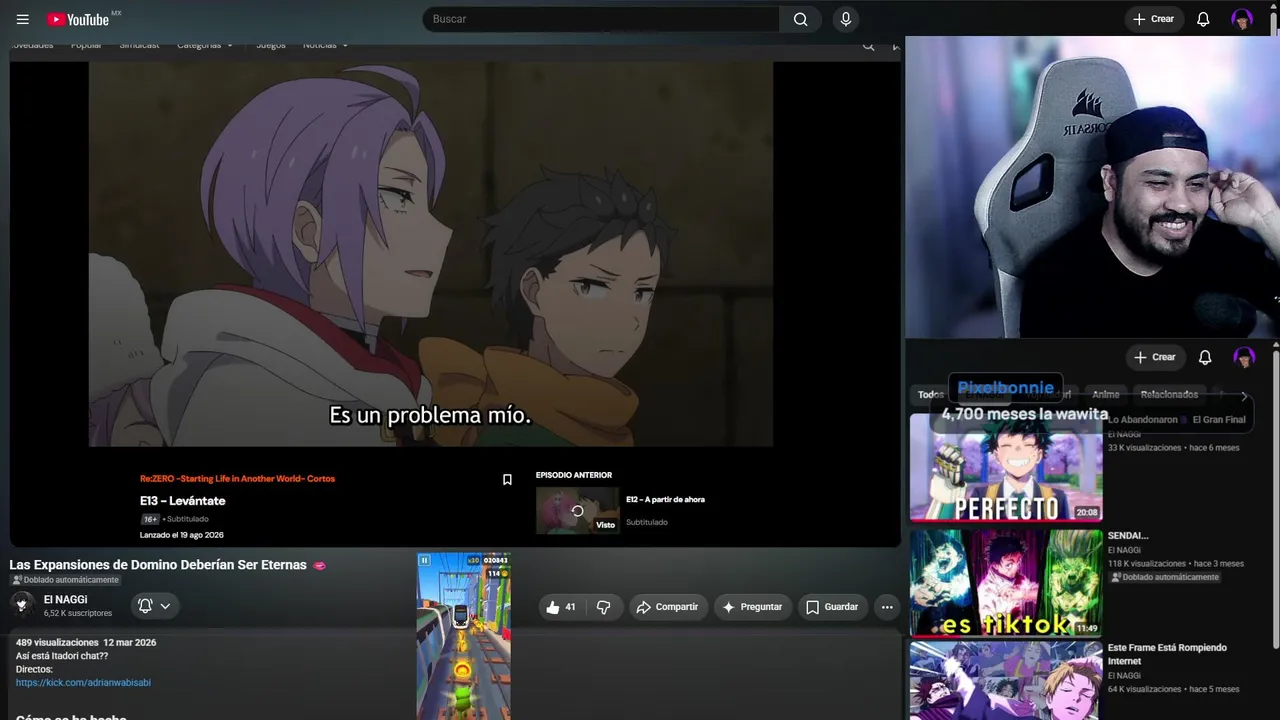Open more actions three-dot menu
This screenshot has width=1280, height=720.
[887, 607]
